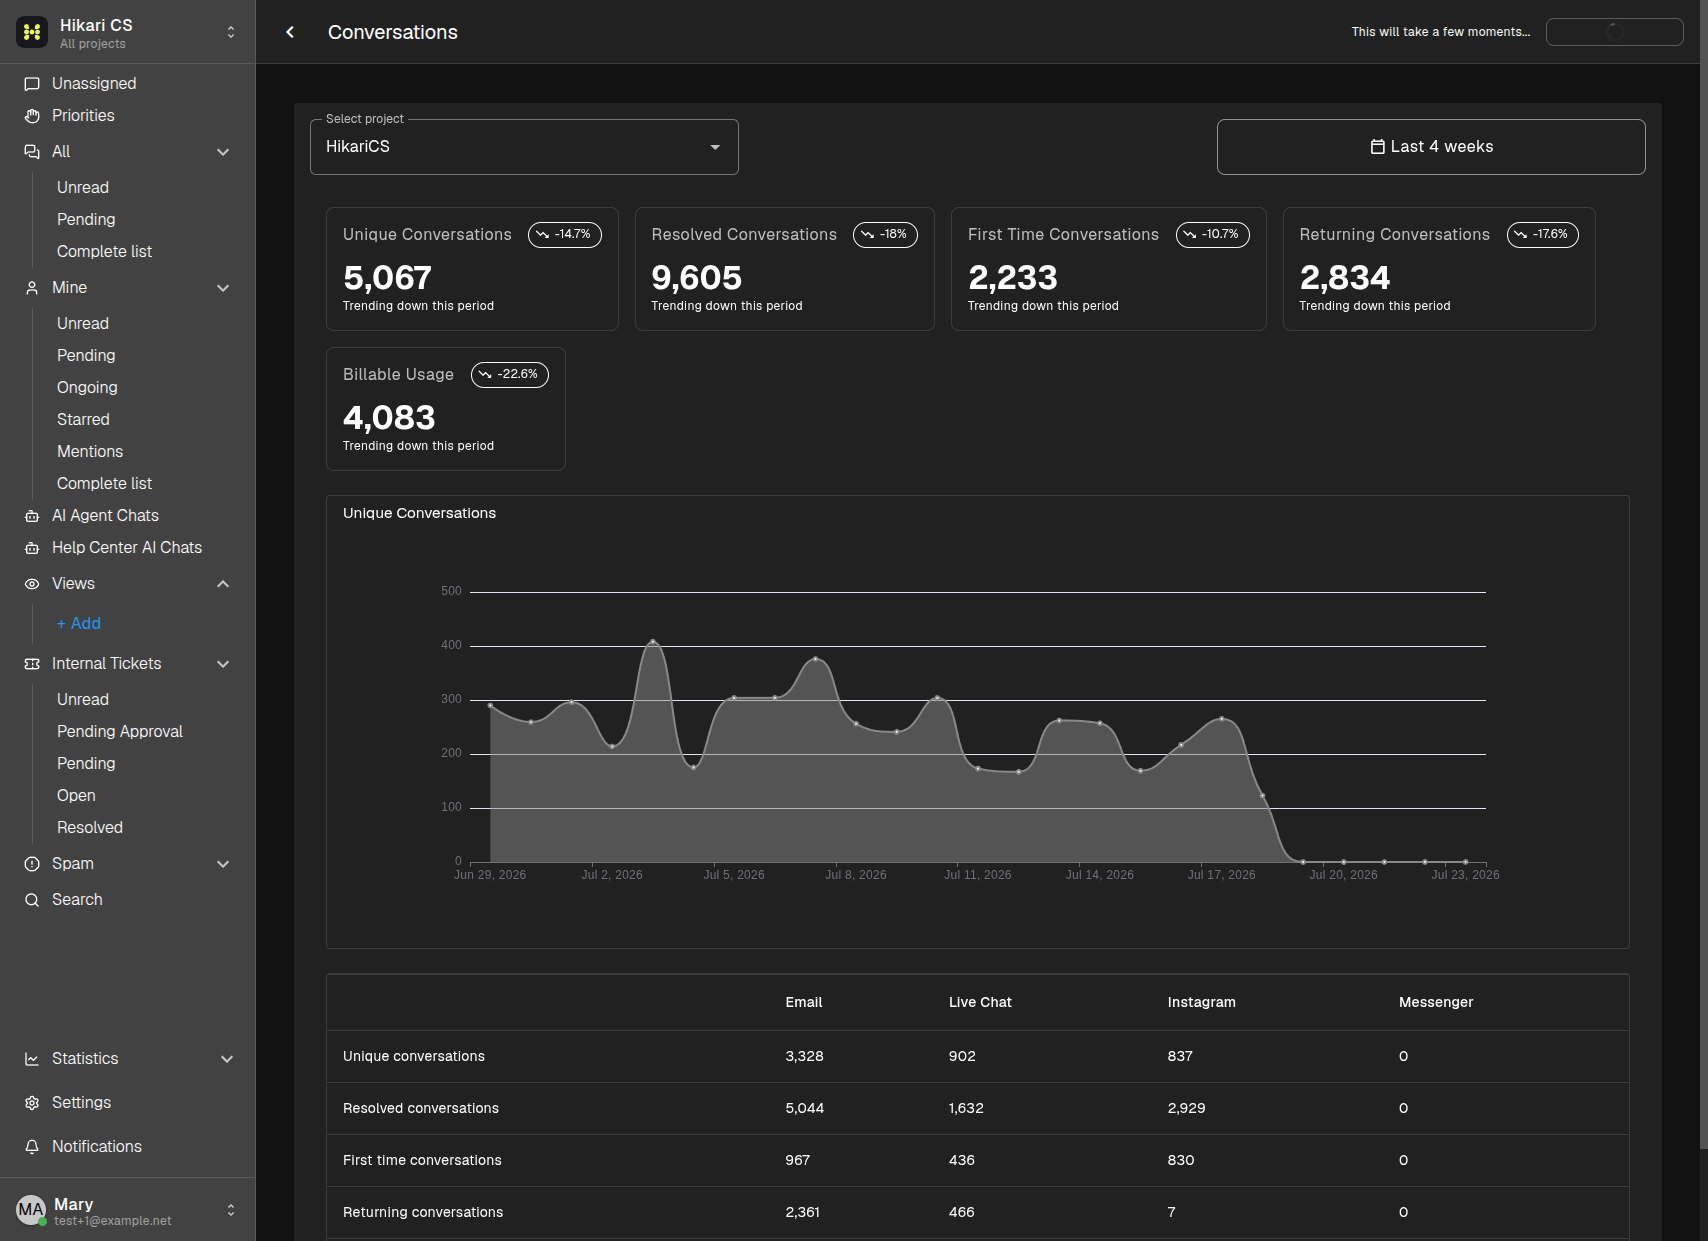Open Unread under All

[83, 188]
